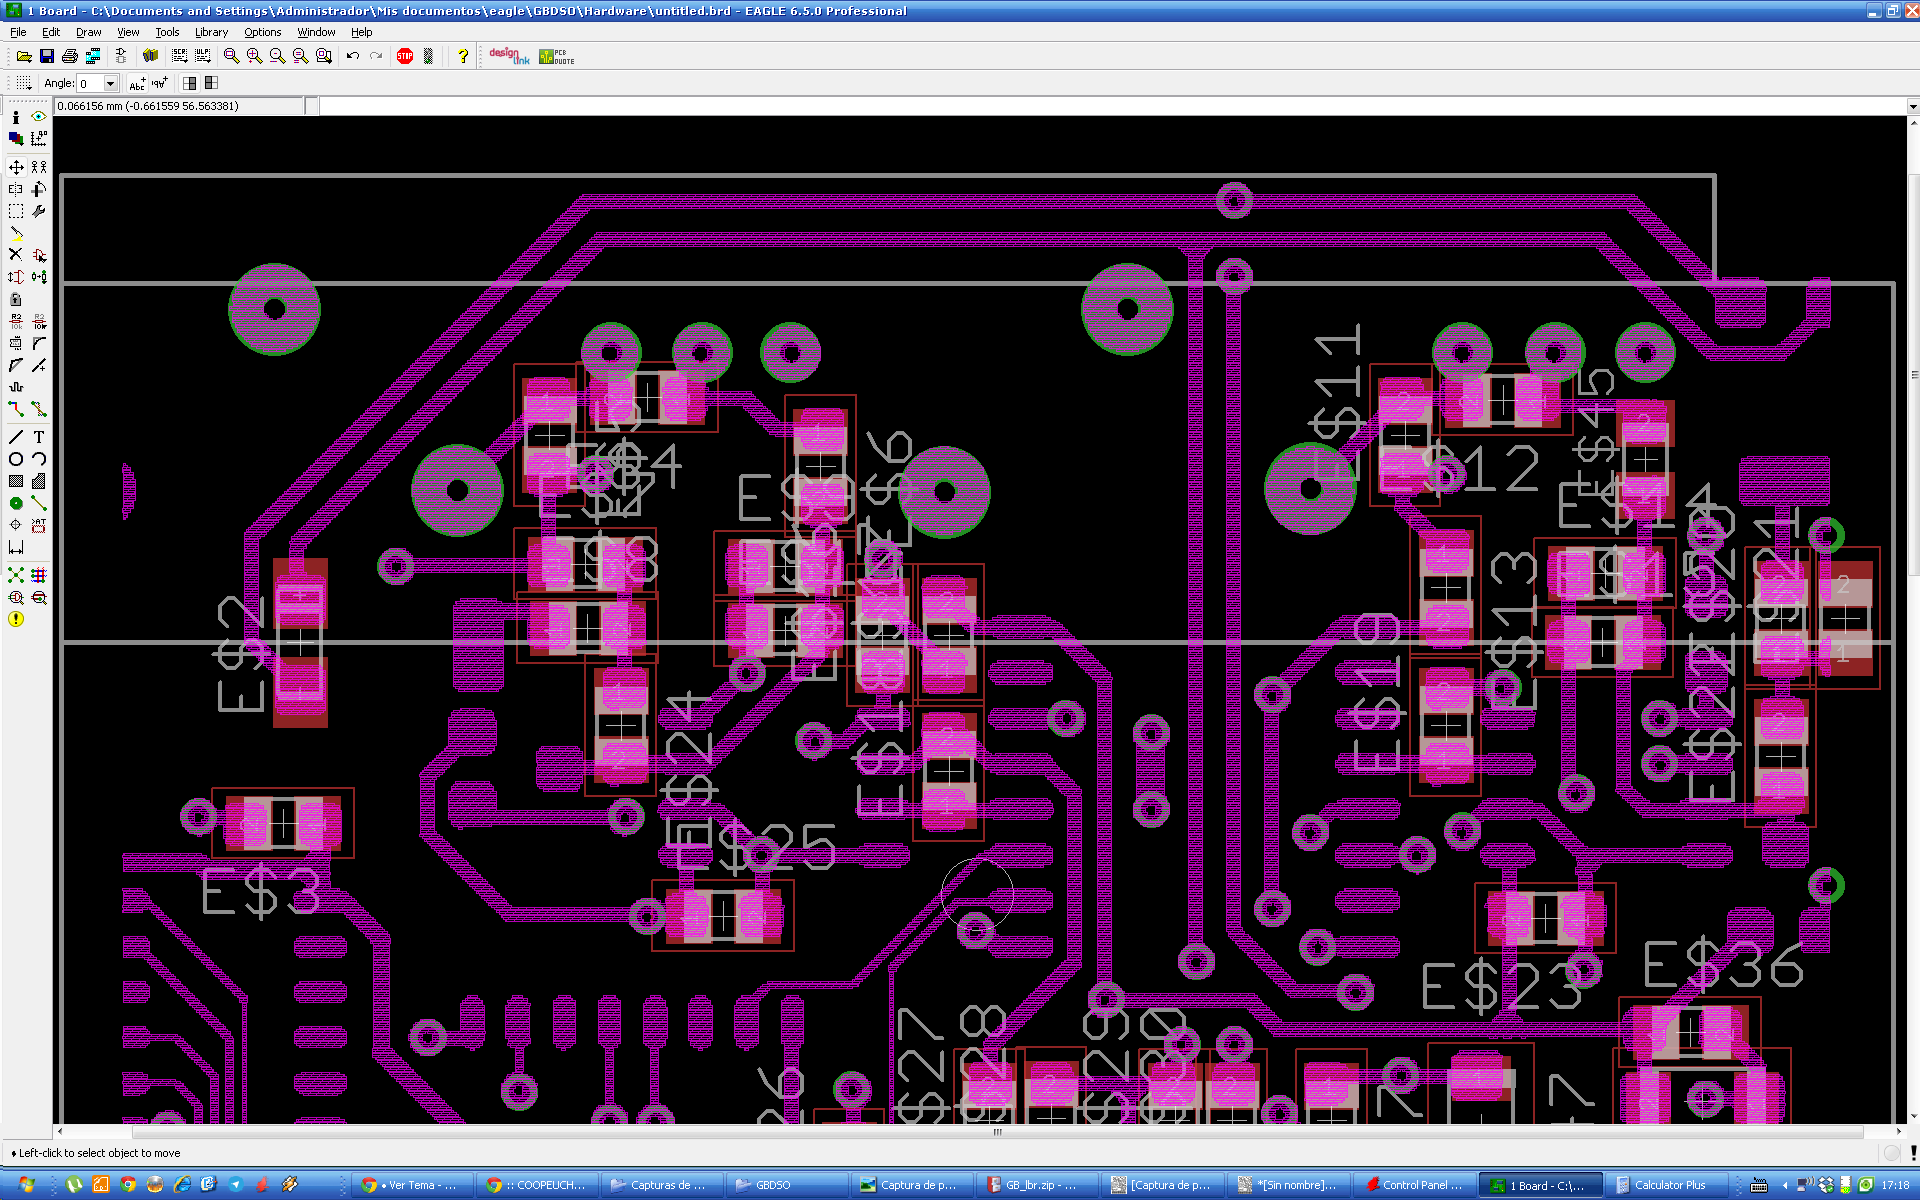Open the Library menu

coord(211,32)
